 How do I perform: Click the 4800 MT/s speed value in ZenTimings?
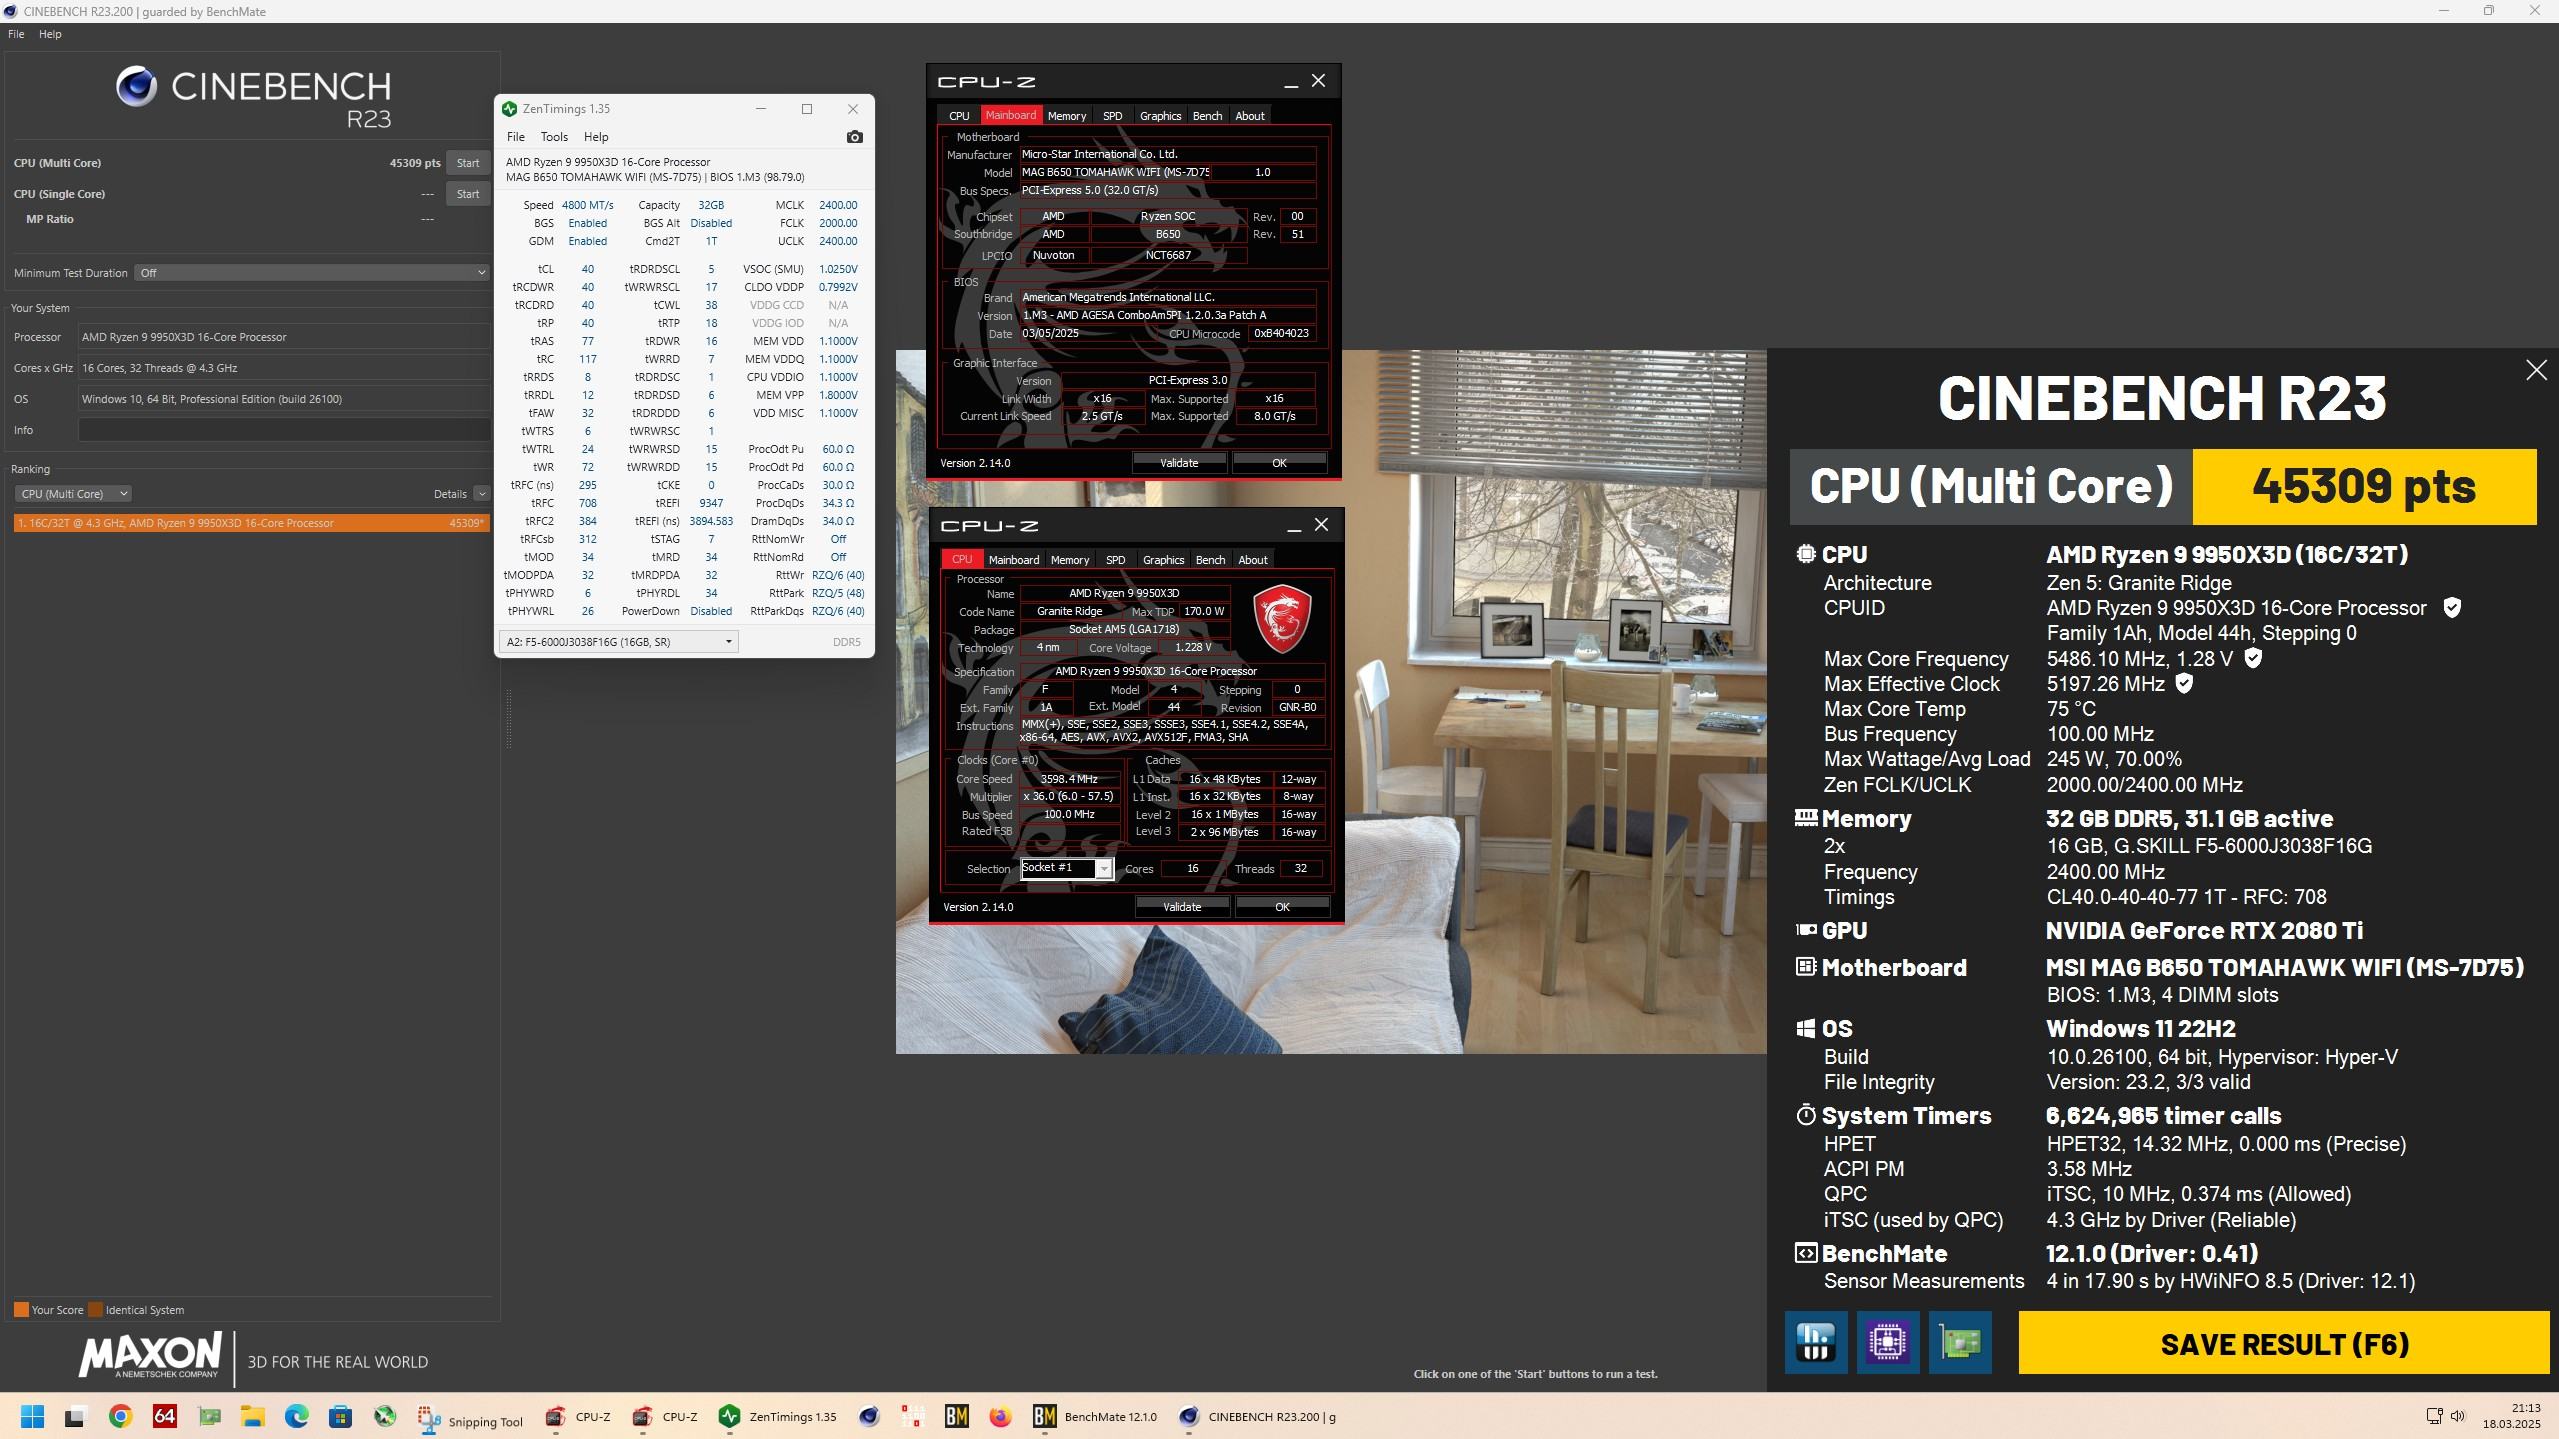(x=588, y=205)
